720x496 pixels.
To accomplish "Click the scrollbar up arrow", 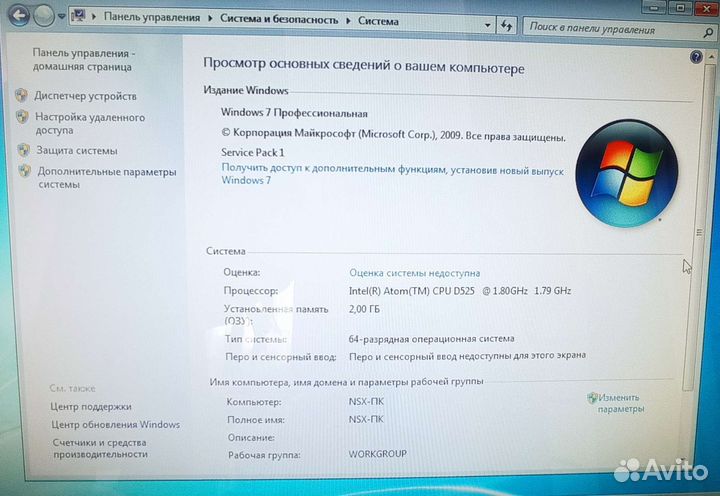I will point(711,56).
